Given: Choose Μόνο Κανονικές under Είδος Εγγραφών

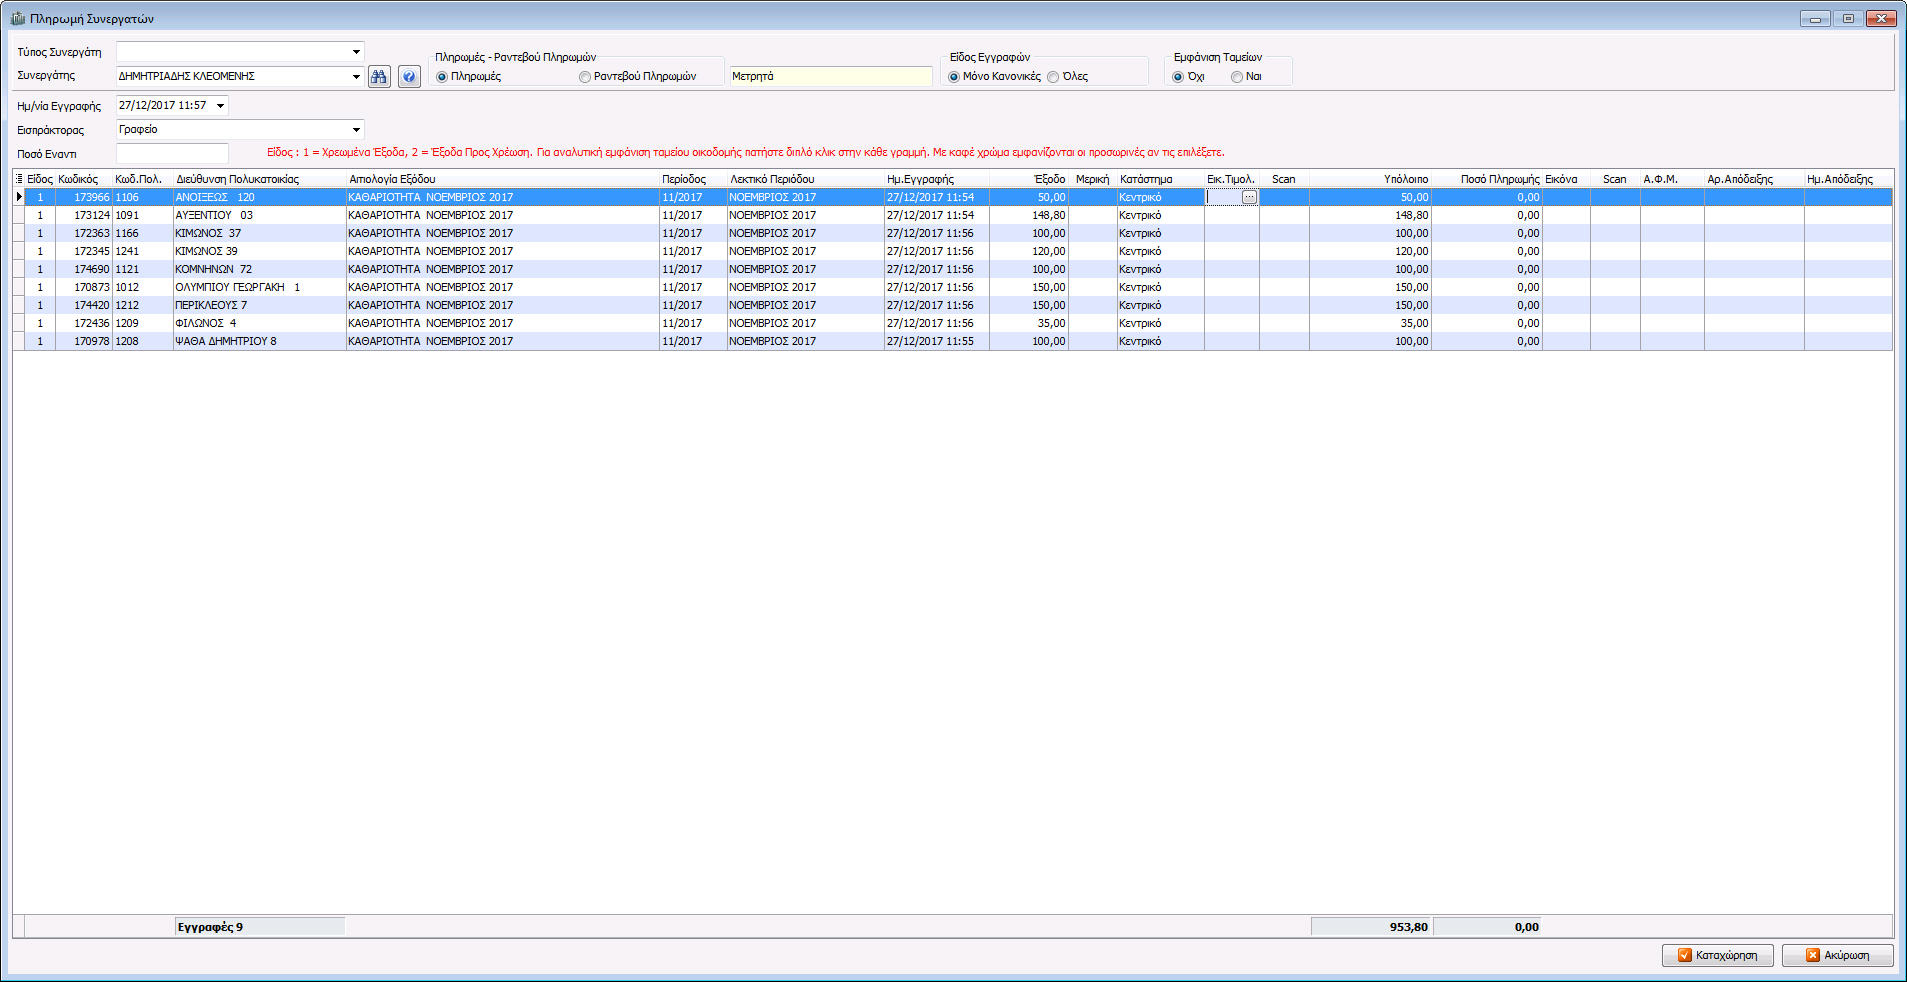Looking at the screenshot, I should [954, 77].
